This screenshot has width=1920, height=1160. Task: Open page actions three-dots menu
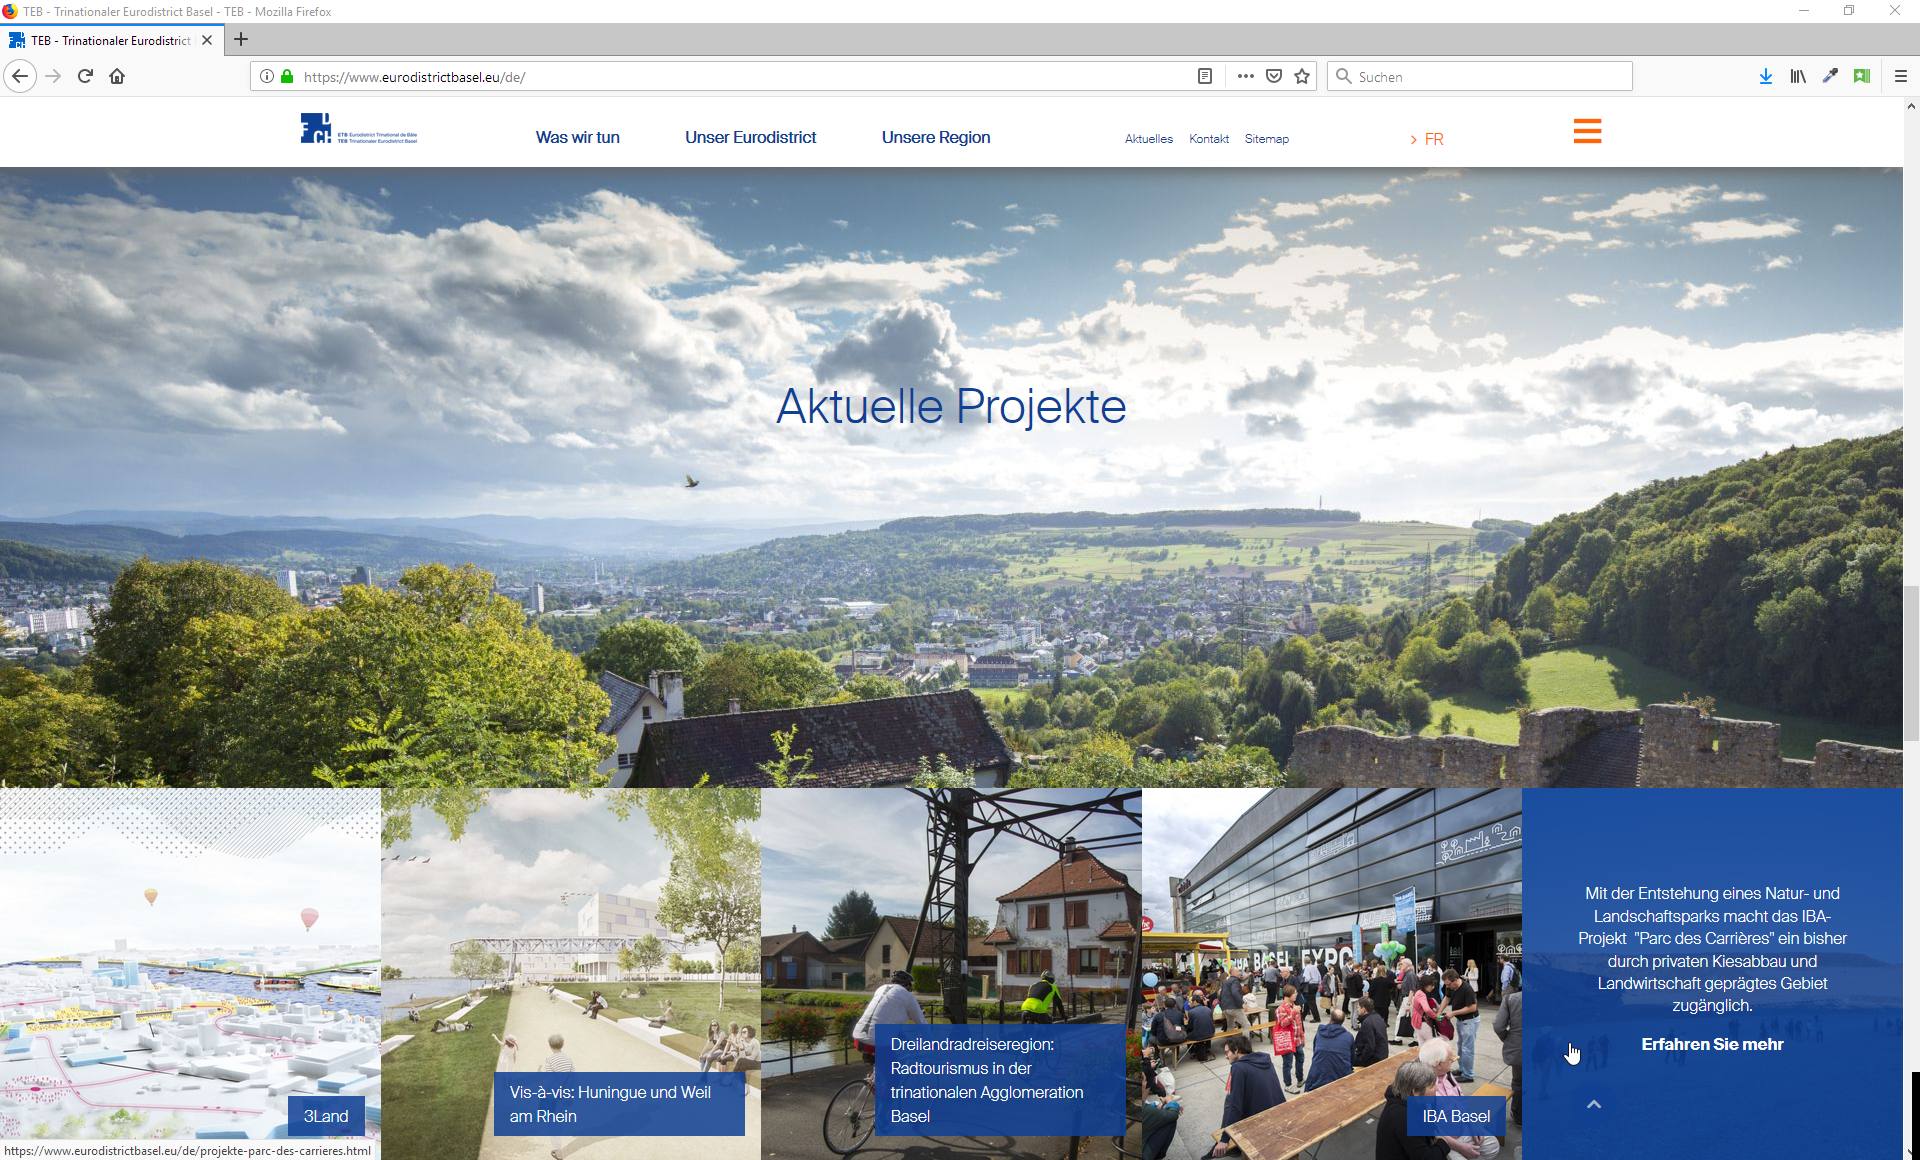click(x=1245, y=76)
